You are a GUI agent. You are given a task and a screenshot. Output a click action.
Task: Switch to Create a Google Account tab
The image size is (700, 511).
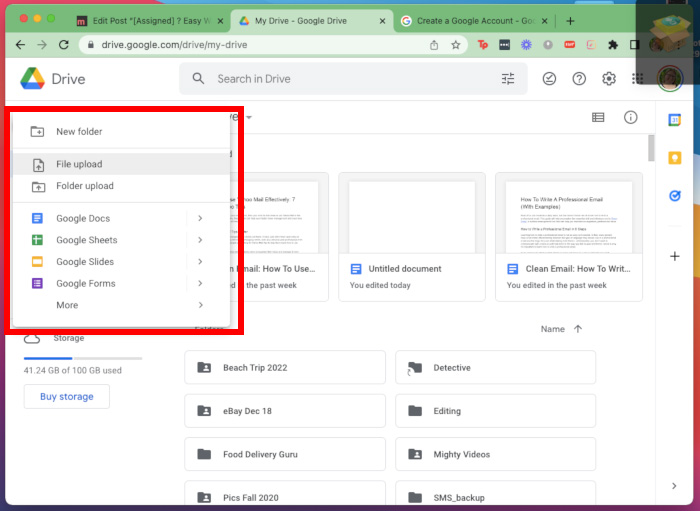[x=475, y=21]
